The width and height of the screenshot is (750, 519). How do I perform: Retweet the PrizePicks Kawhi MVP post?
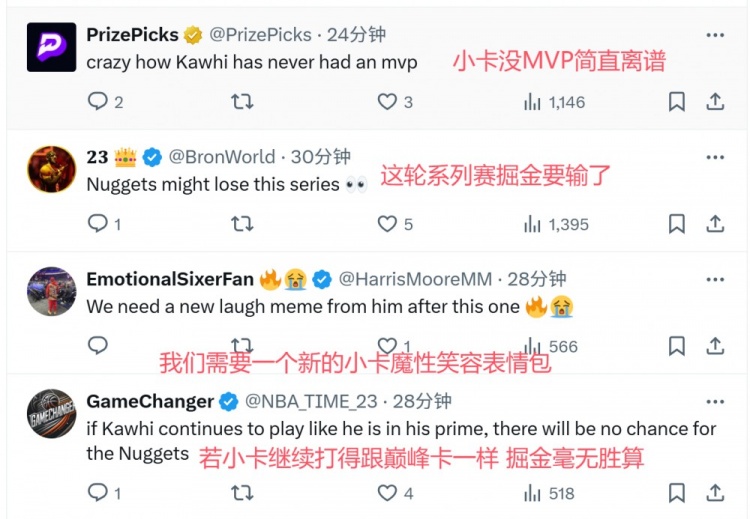(242, 101)
